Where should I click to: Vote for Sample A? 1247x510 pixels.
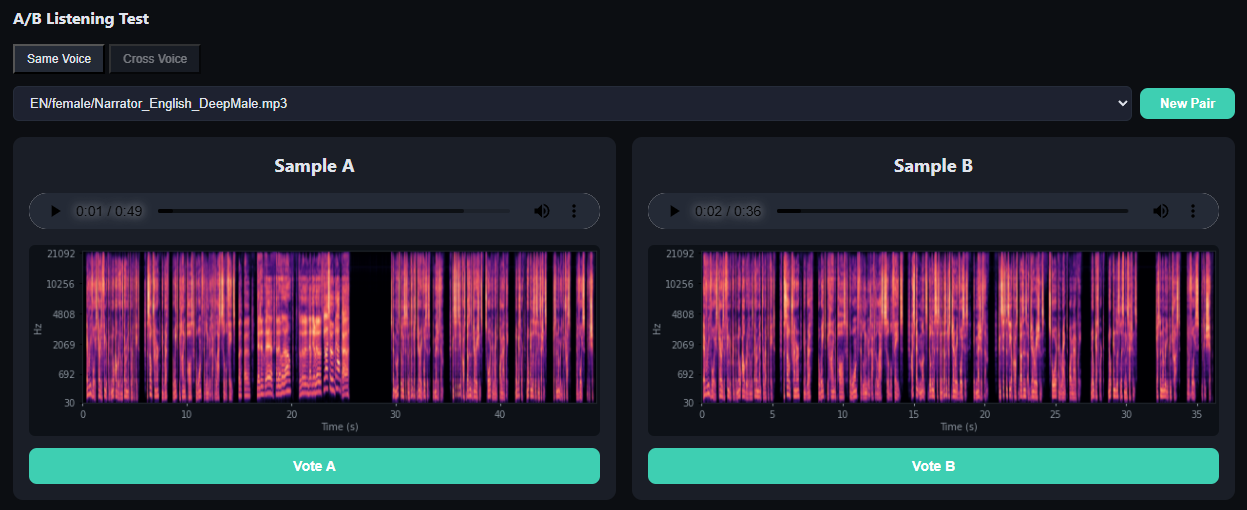[314, 466]
